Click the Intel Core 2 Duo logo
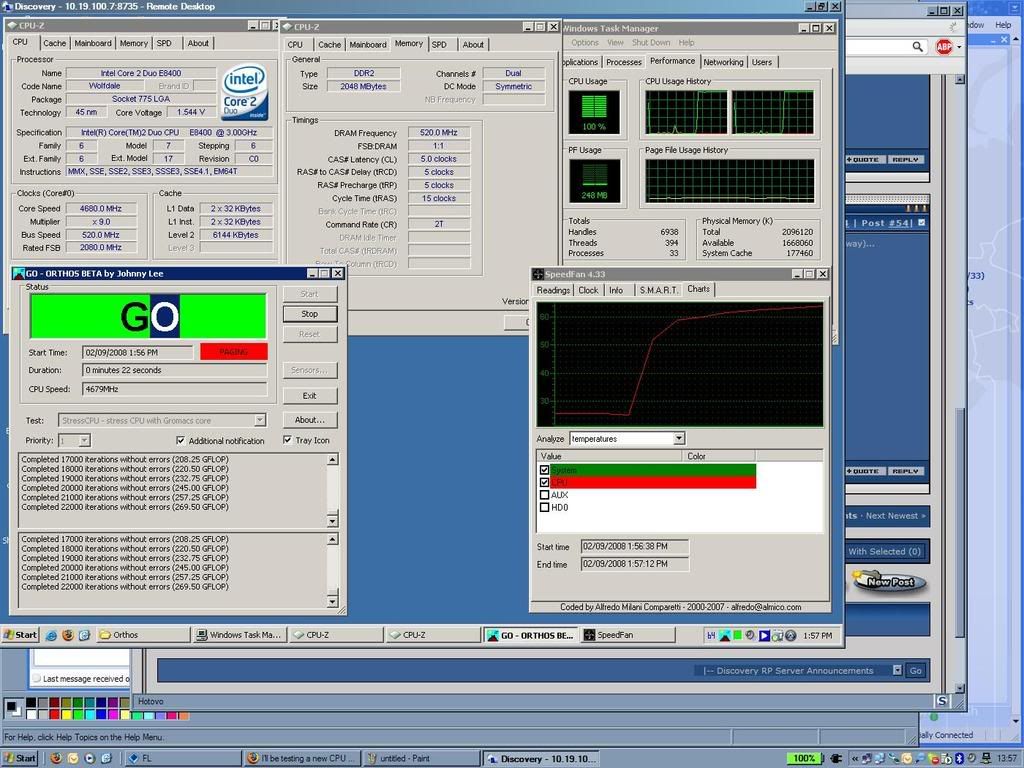 (243, 91)
